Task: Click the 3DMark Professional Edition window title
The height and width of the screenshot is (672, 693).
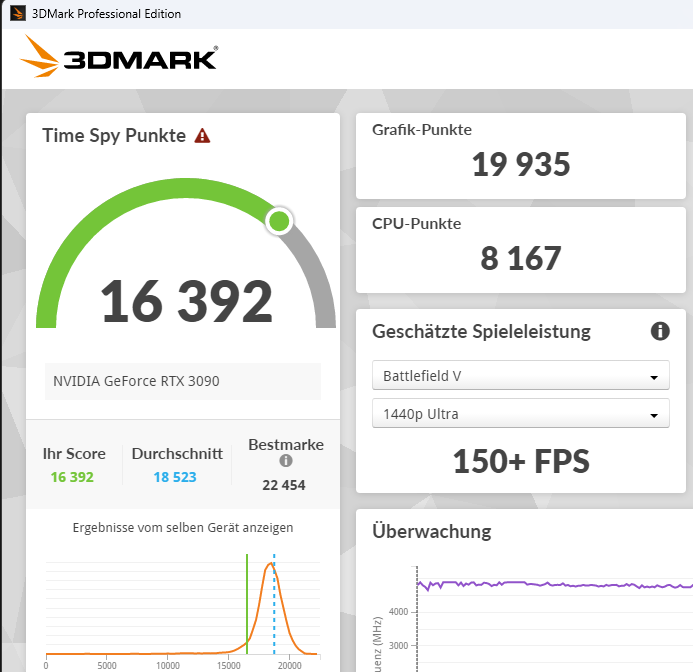Action: pyautogui.click(x=107, y=14)
